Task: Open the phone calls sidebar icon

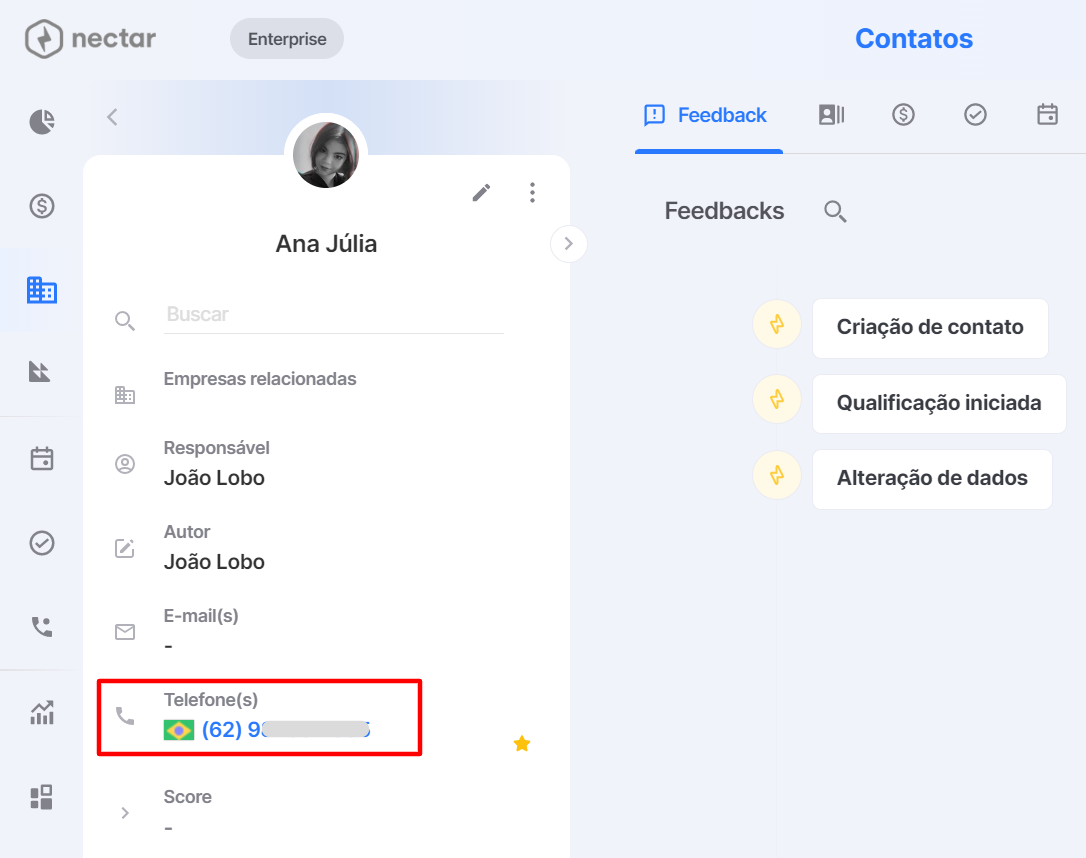Action: click(42, 627)
